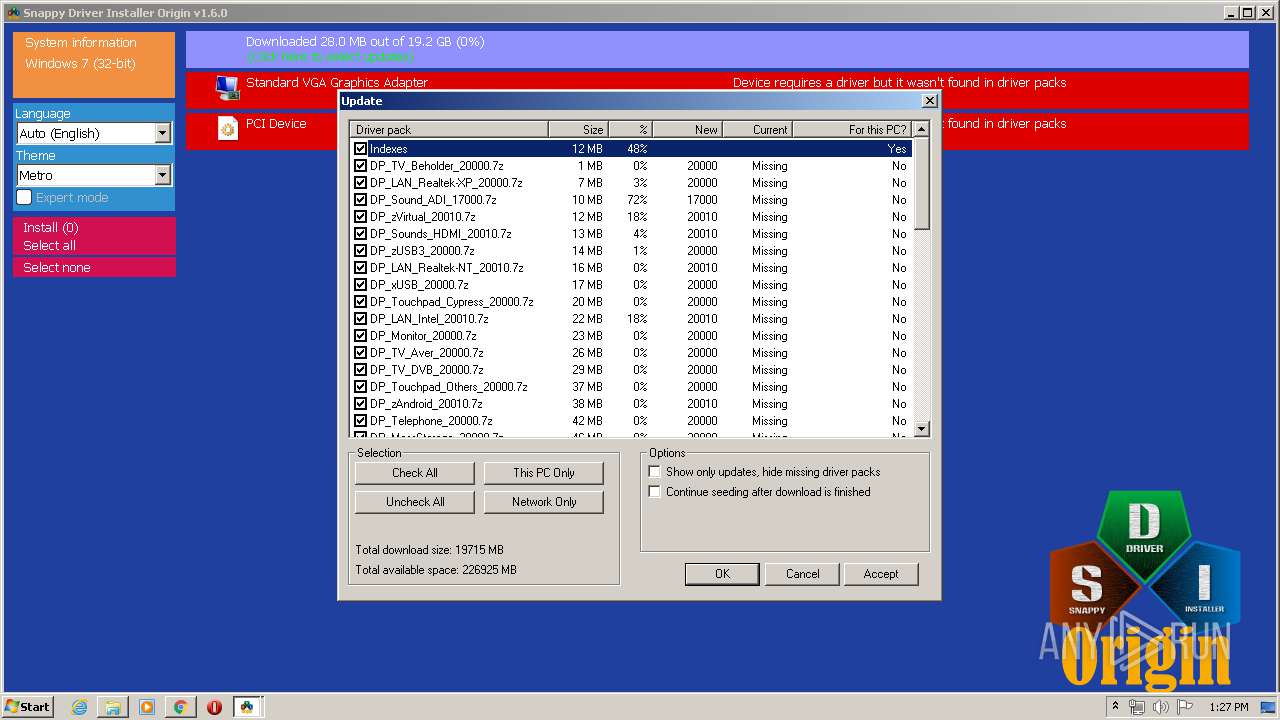Uncheck DP_zUSB3_20000.7z

point(361,251)
